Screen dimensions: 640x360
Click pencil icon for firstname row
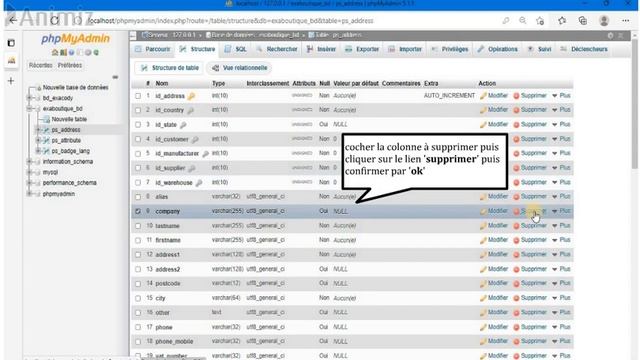483,240
